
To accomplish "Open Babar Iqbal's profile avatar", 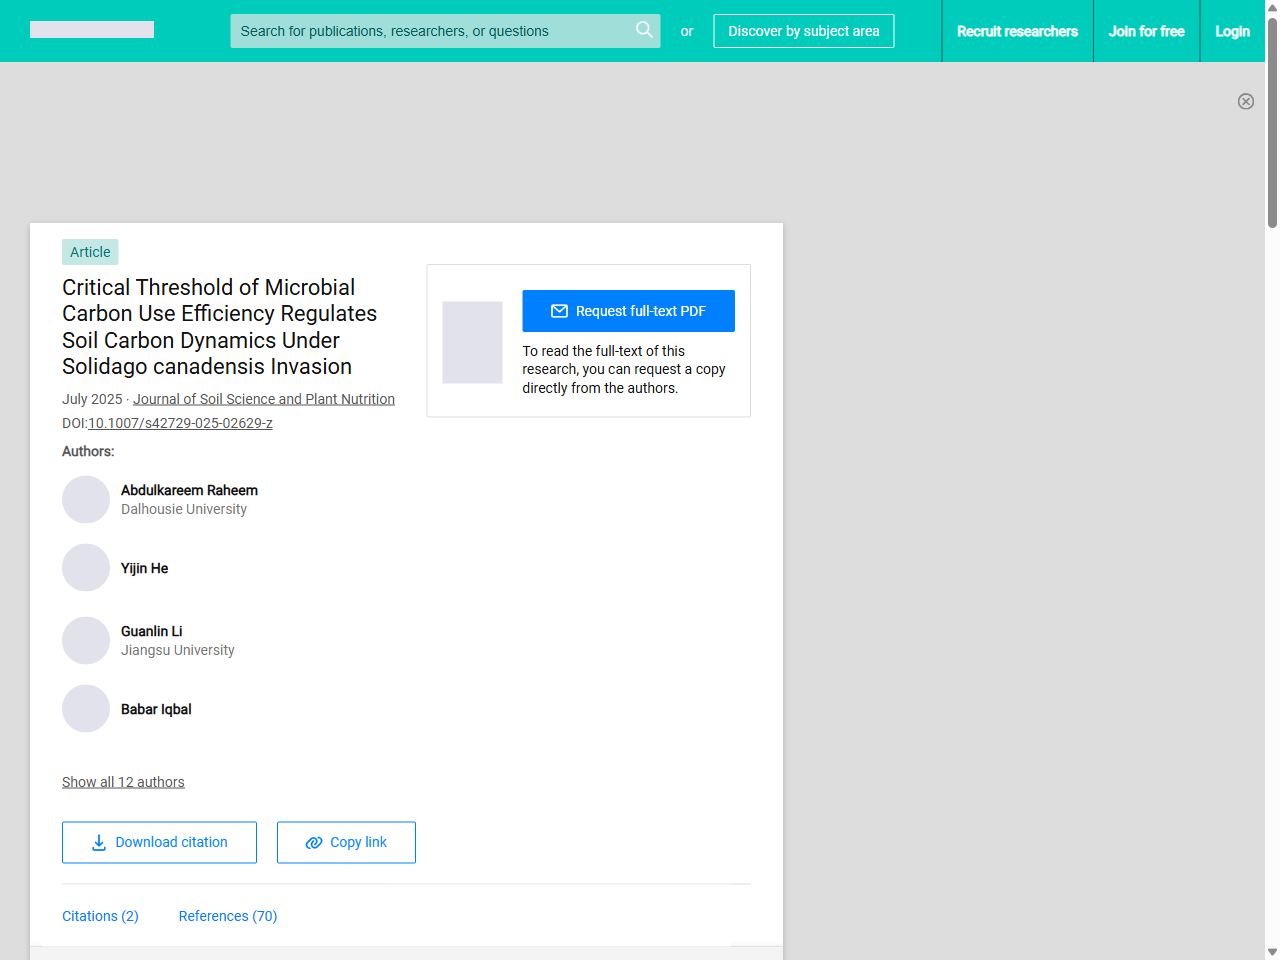I will pyautogui.click(x=86, y=709).
